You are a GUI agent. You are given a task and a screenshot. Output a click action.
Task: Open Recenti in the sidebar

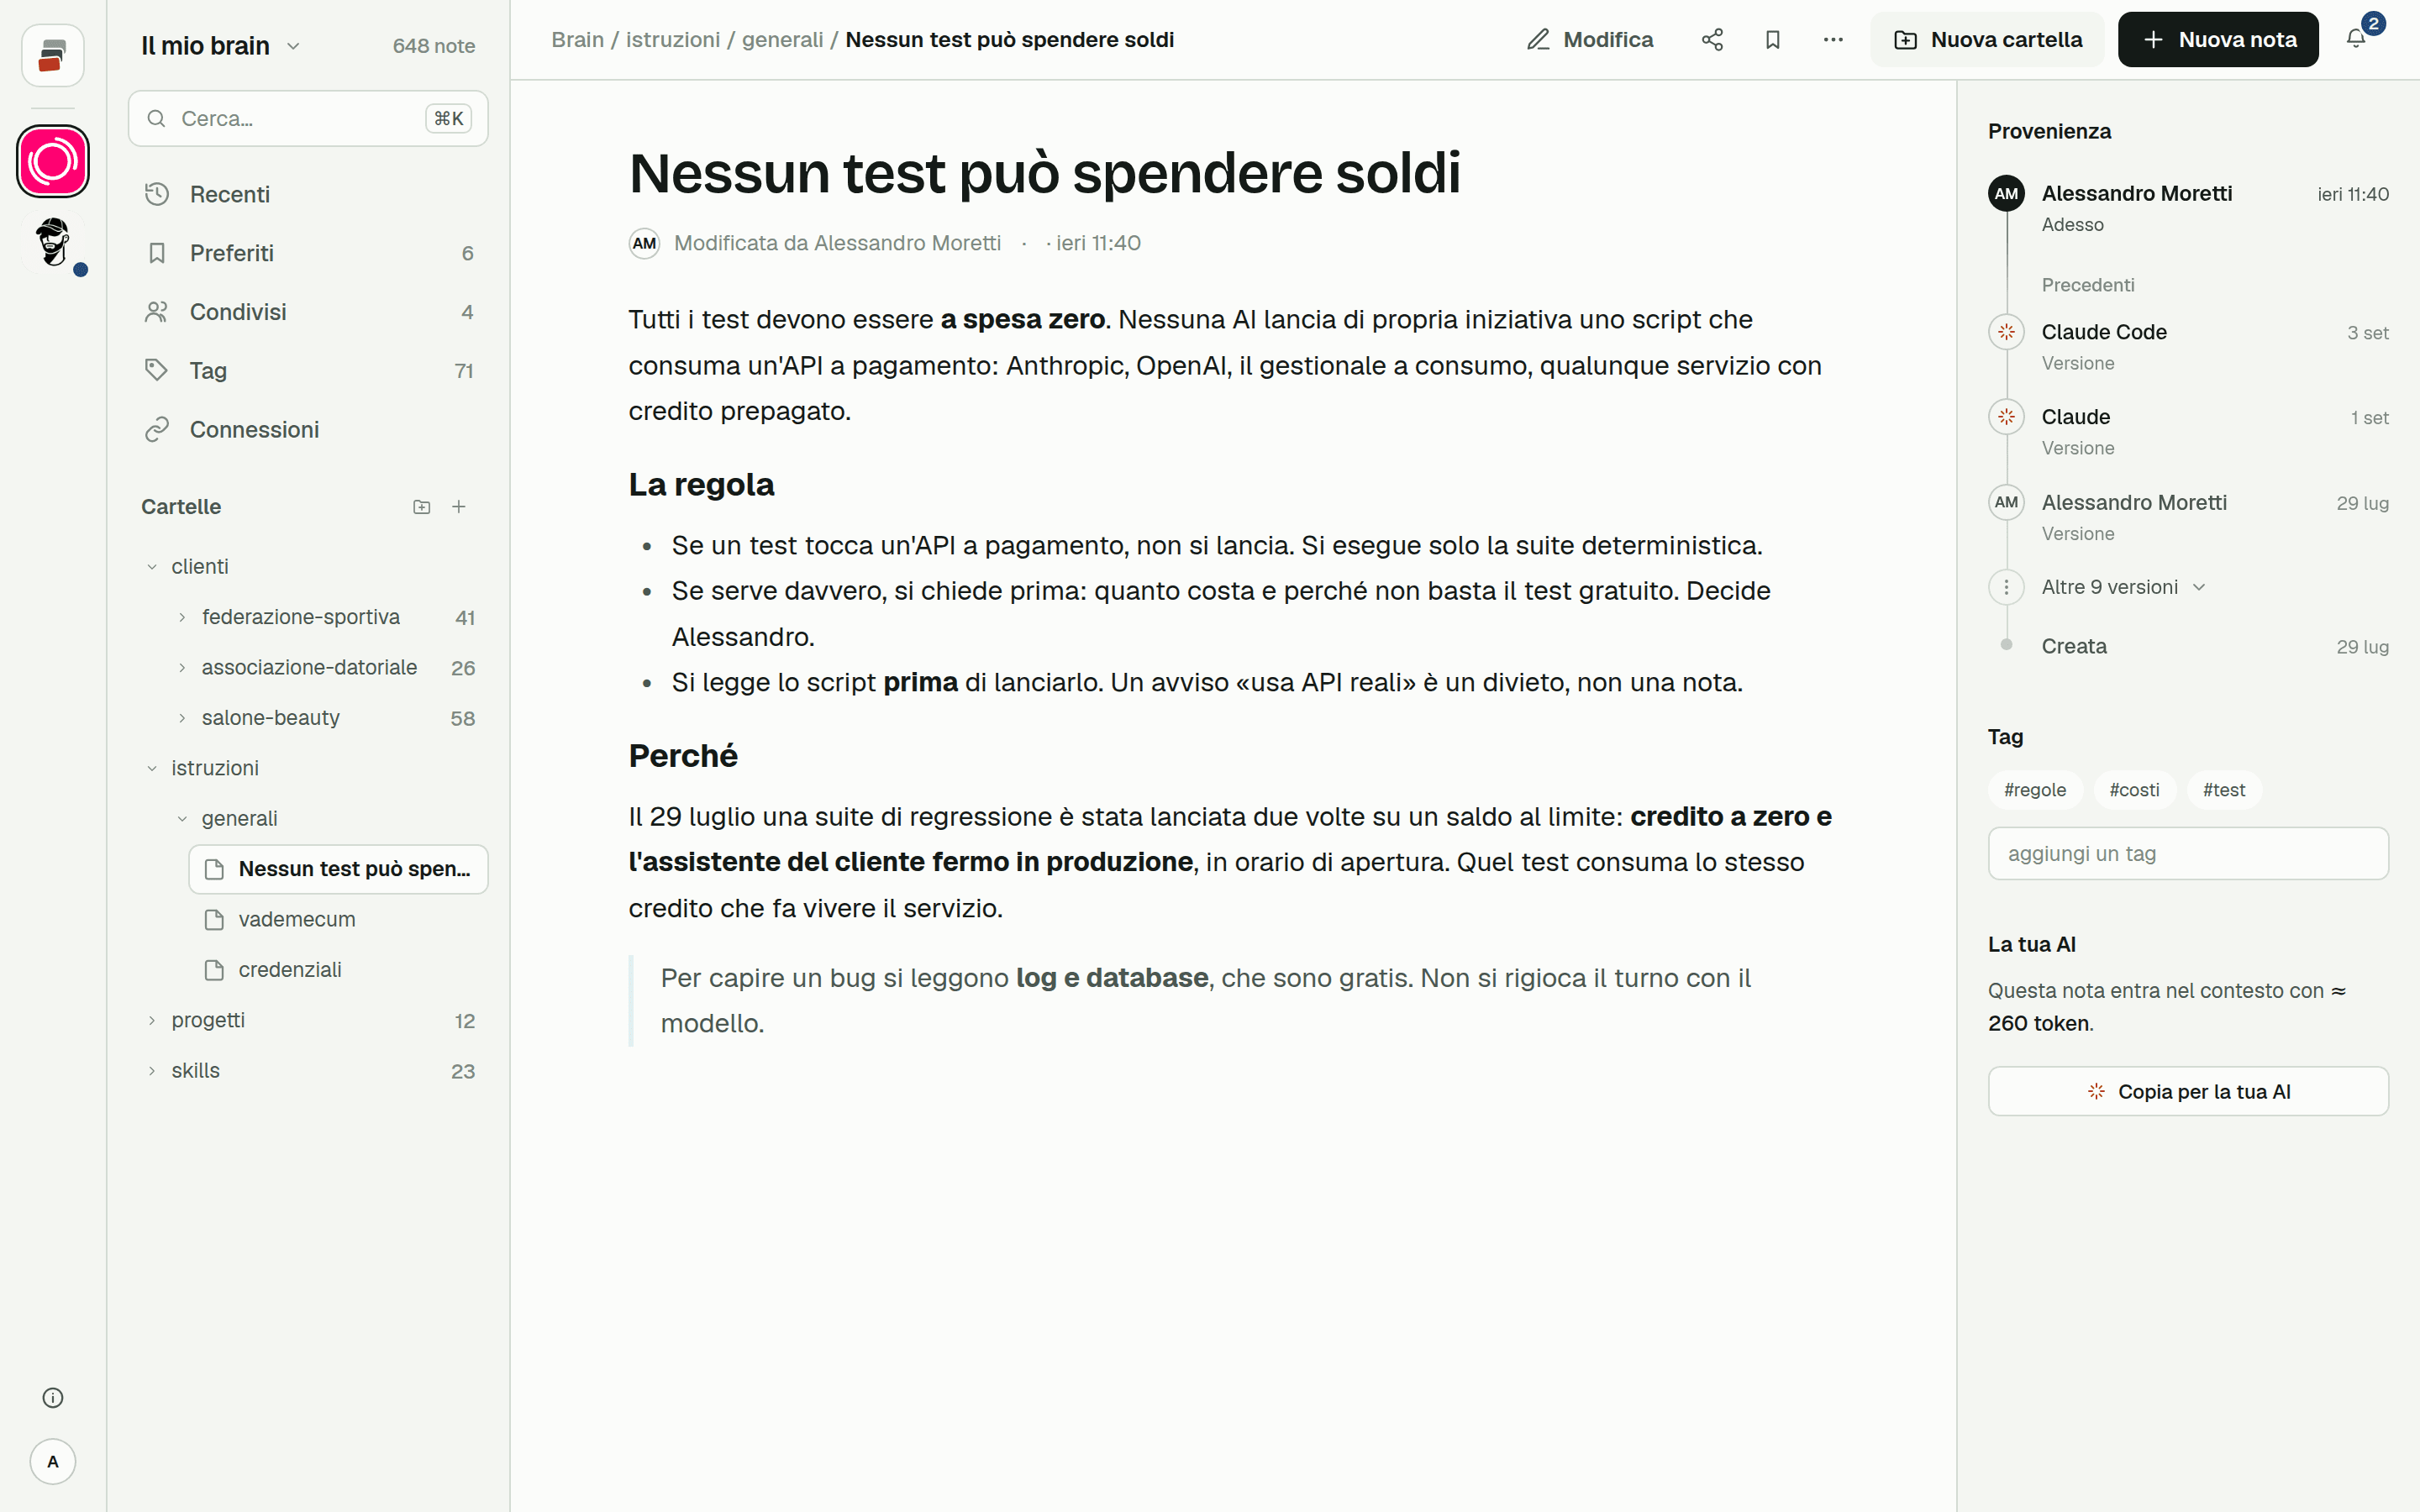308,194
